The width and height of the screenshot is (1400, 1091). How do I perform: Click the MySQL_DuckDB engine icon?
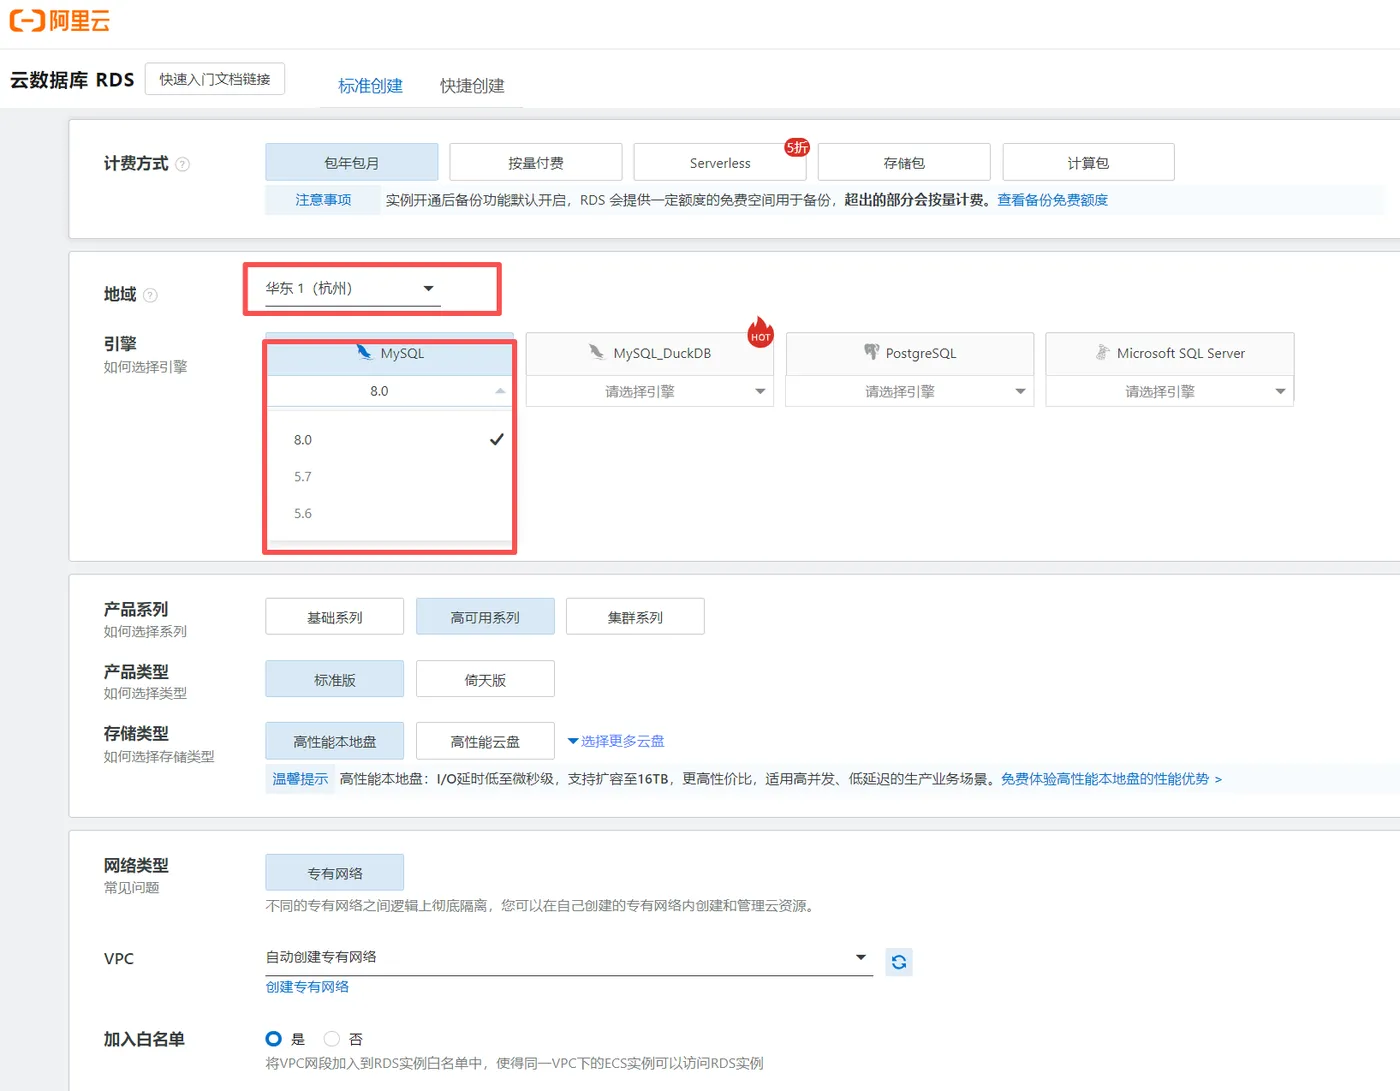pyautogui.click(x=597, y=352)
